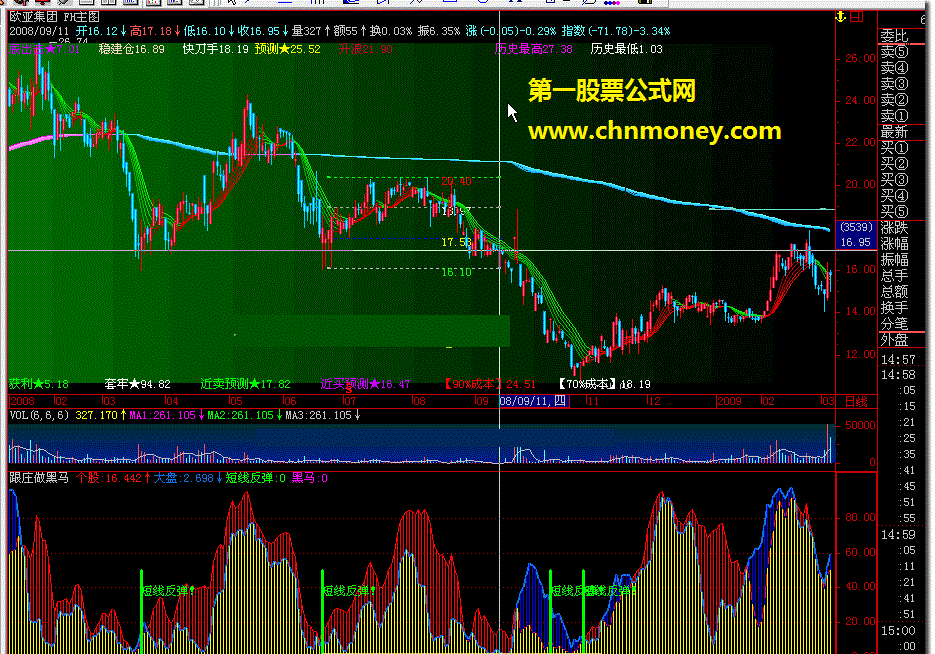Jump to the 04 month marker on timeline

172,401
